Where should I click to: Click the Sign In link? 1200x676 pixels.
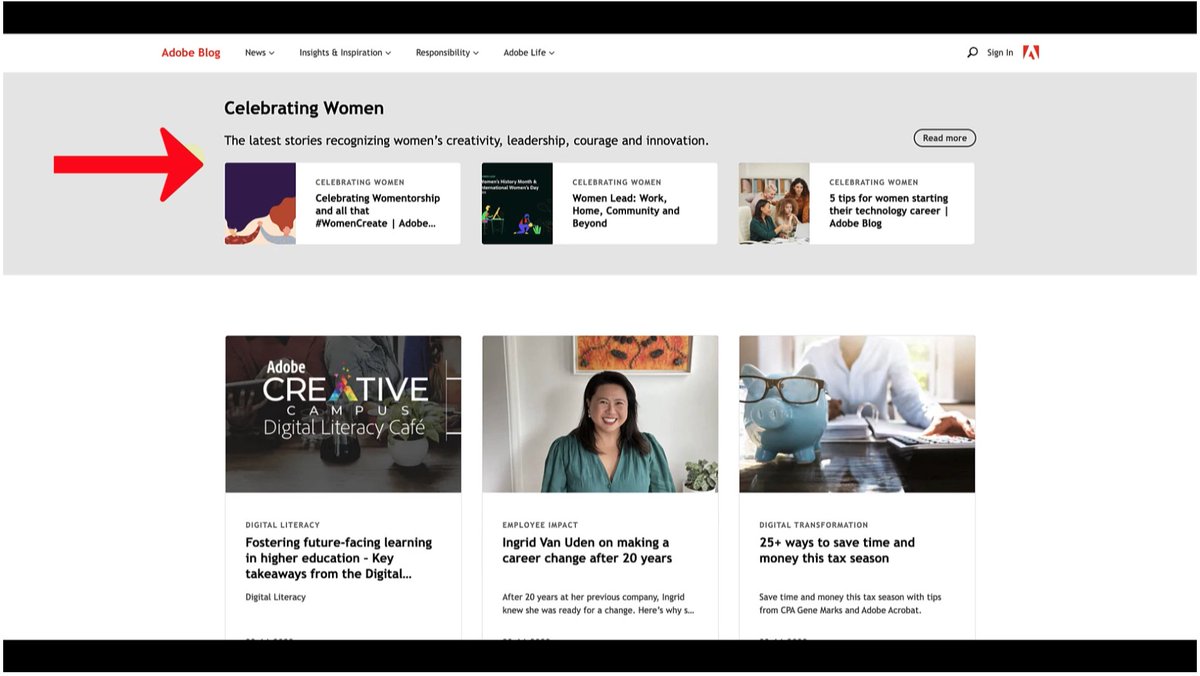[x=1000, y=53]
